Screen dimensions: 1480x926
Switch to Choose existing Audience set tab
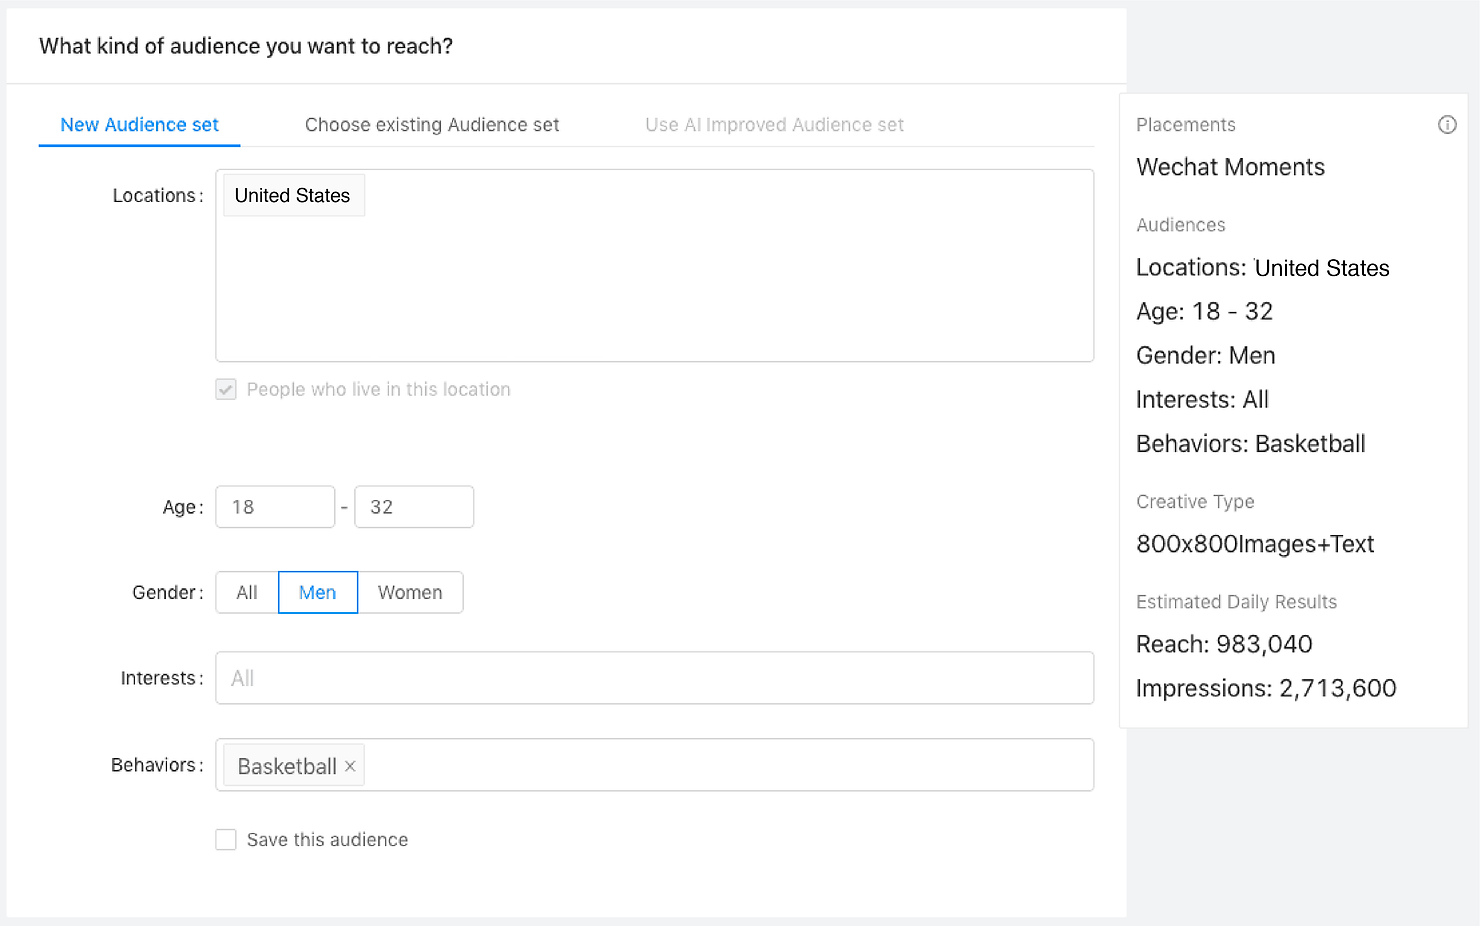click(431, 124)
